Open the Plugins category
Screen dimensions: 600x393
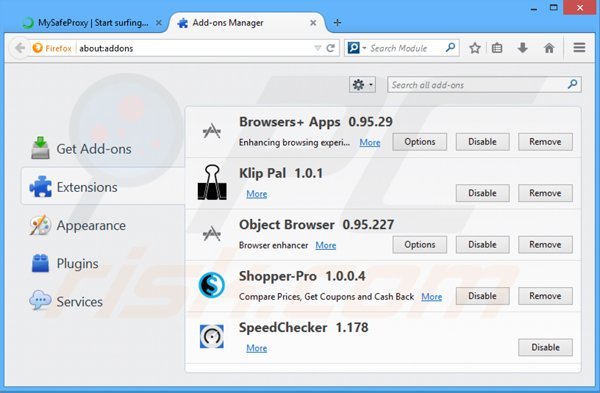[65, 263]
